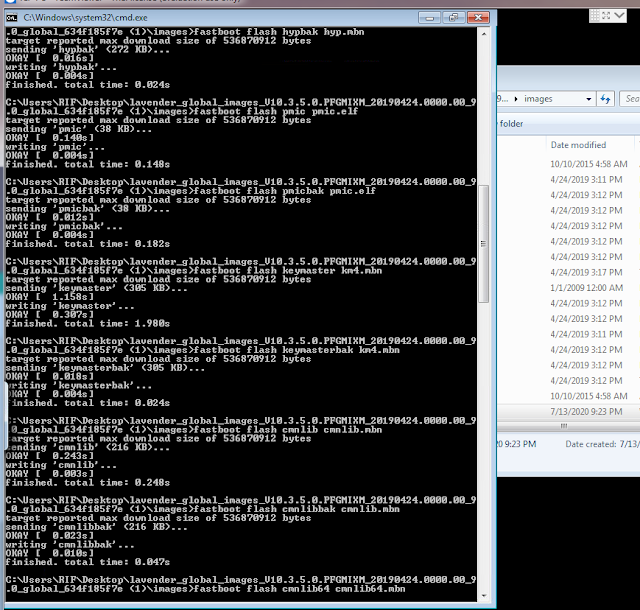Sort by the 'Date modified' column header
This screenshot has height=610, width=640.
coord(578,145)
